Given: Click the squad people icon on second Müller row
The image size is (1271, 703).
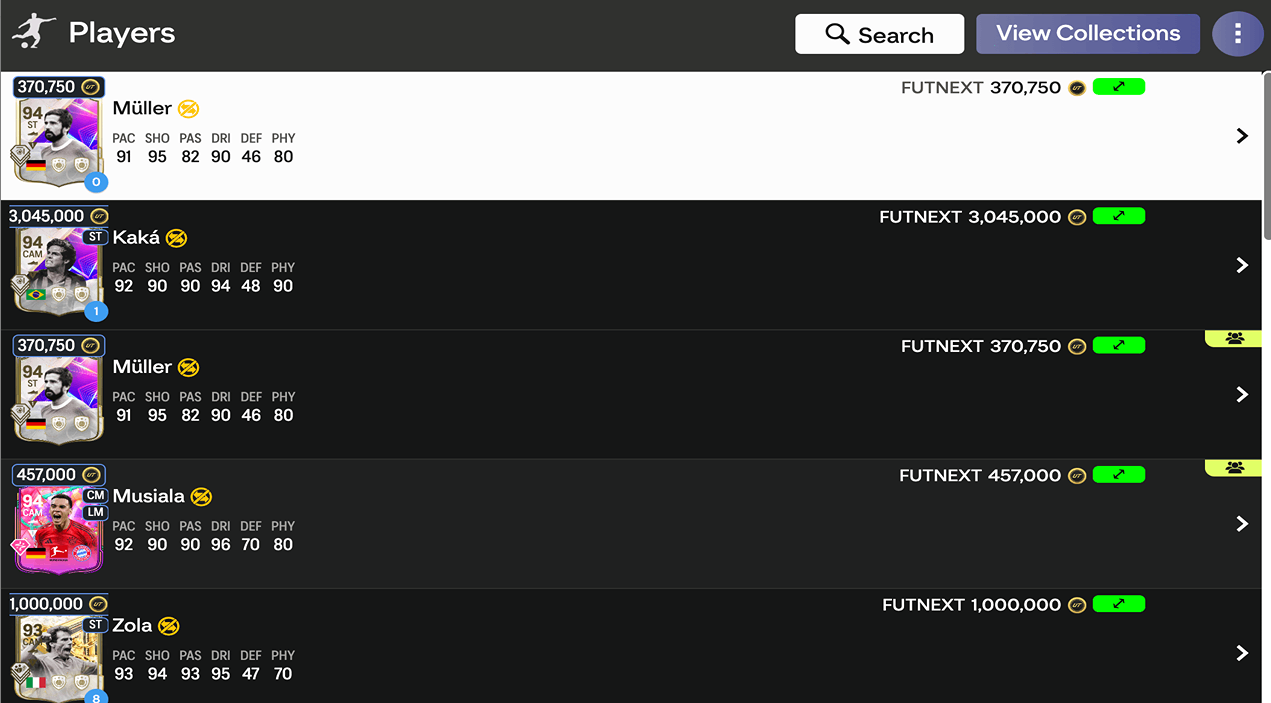Looking at the screenshot, I should [1233, 338].
